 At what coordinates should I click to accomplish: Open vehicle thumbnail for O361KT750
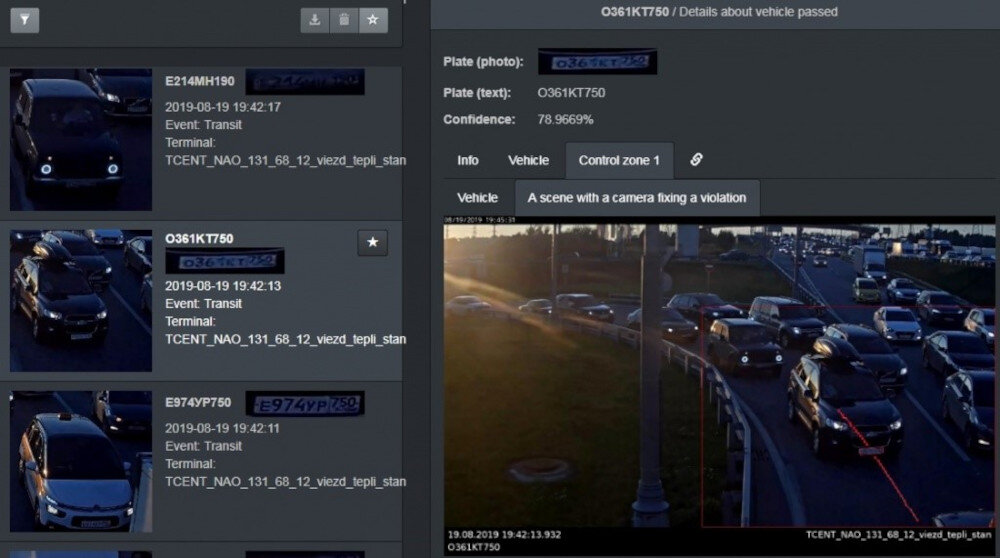(x=81, y=300)
